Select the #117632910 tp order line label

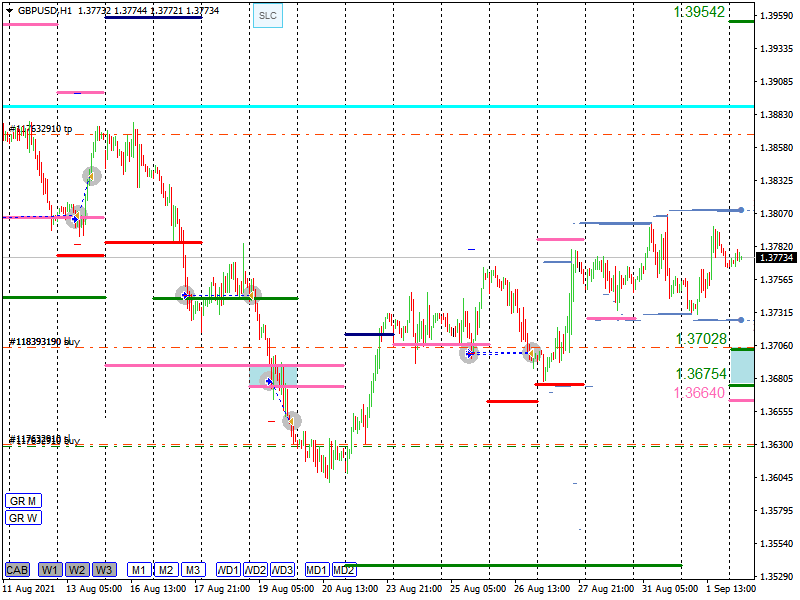click(40, 129)
